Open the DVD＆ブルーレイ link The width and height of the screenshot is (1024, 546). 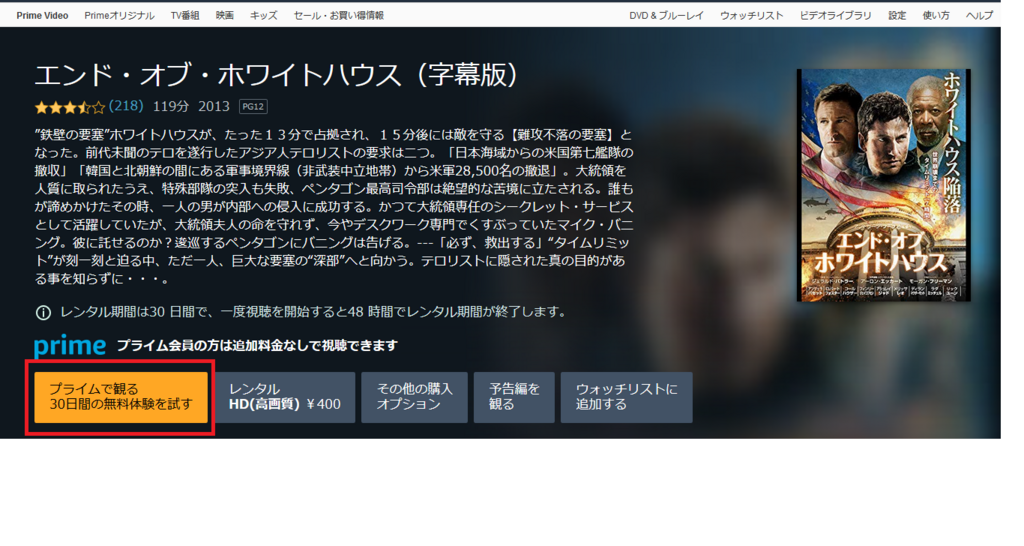tap(666, 16)
